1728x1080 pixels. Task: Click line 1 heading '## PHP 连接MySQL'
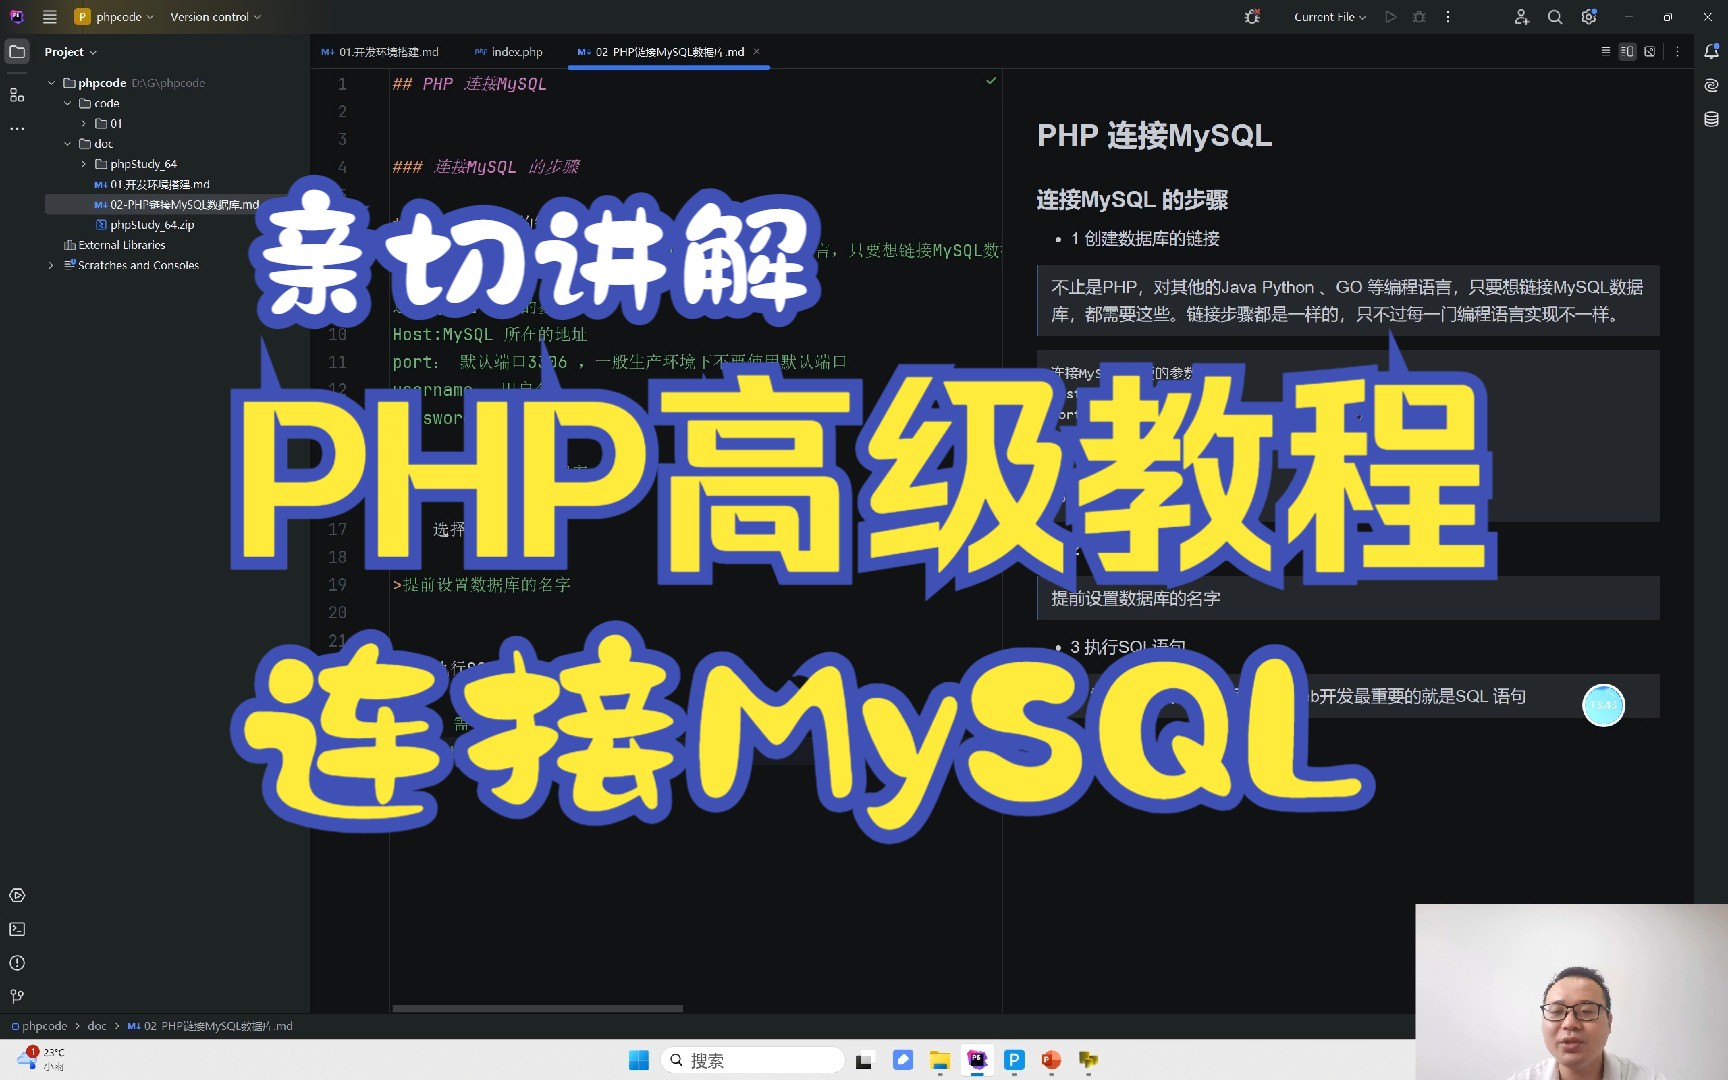tap(469, 84)
